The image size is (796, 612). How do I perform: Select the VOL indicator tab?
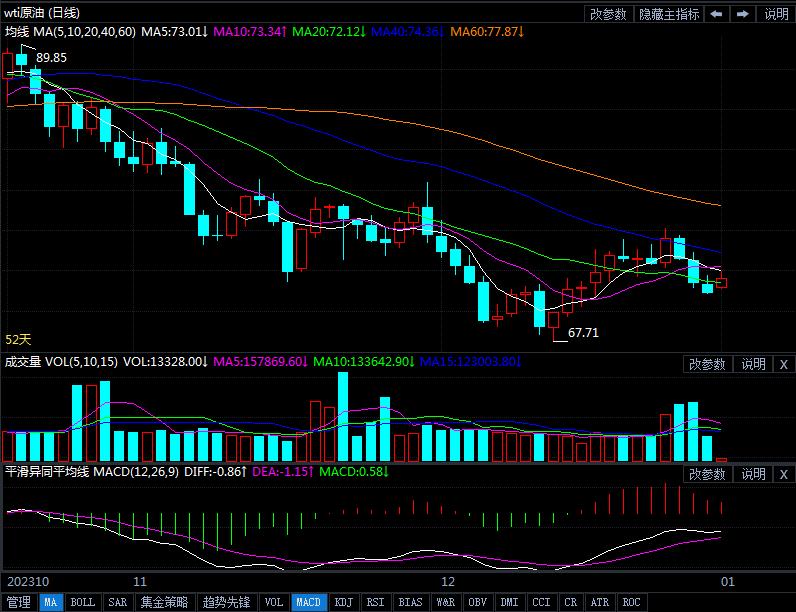[274, 602]
